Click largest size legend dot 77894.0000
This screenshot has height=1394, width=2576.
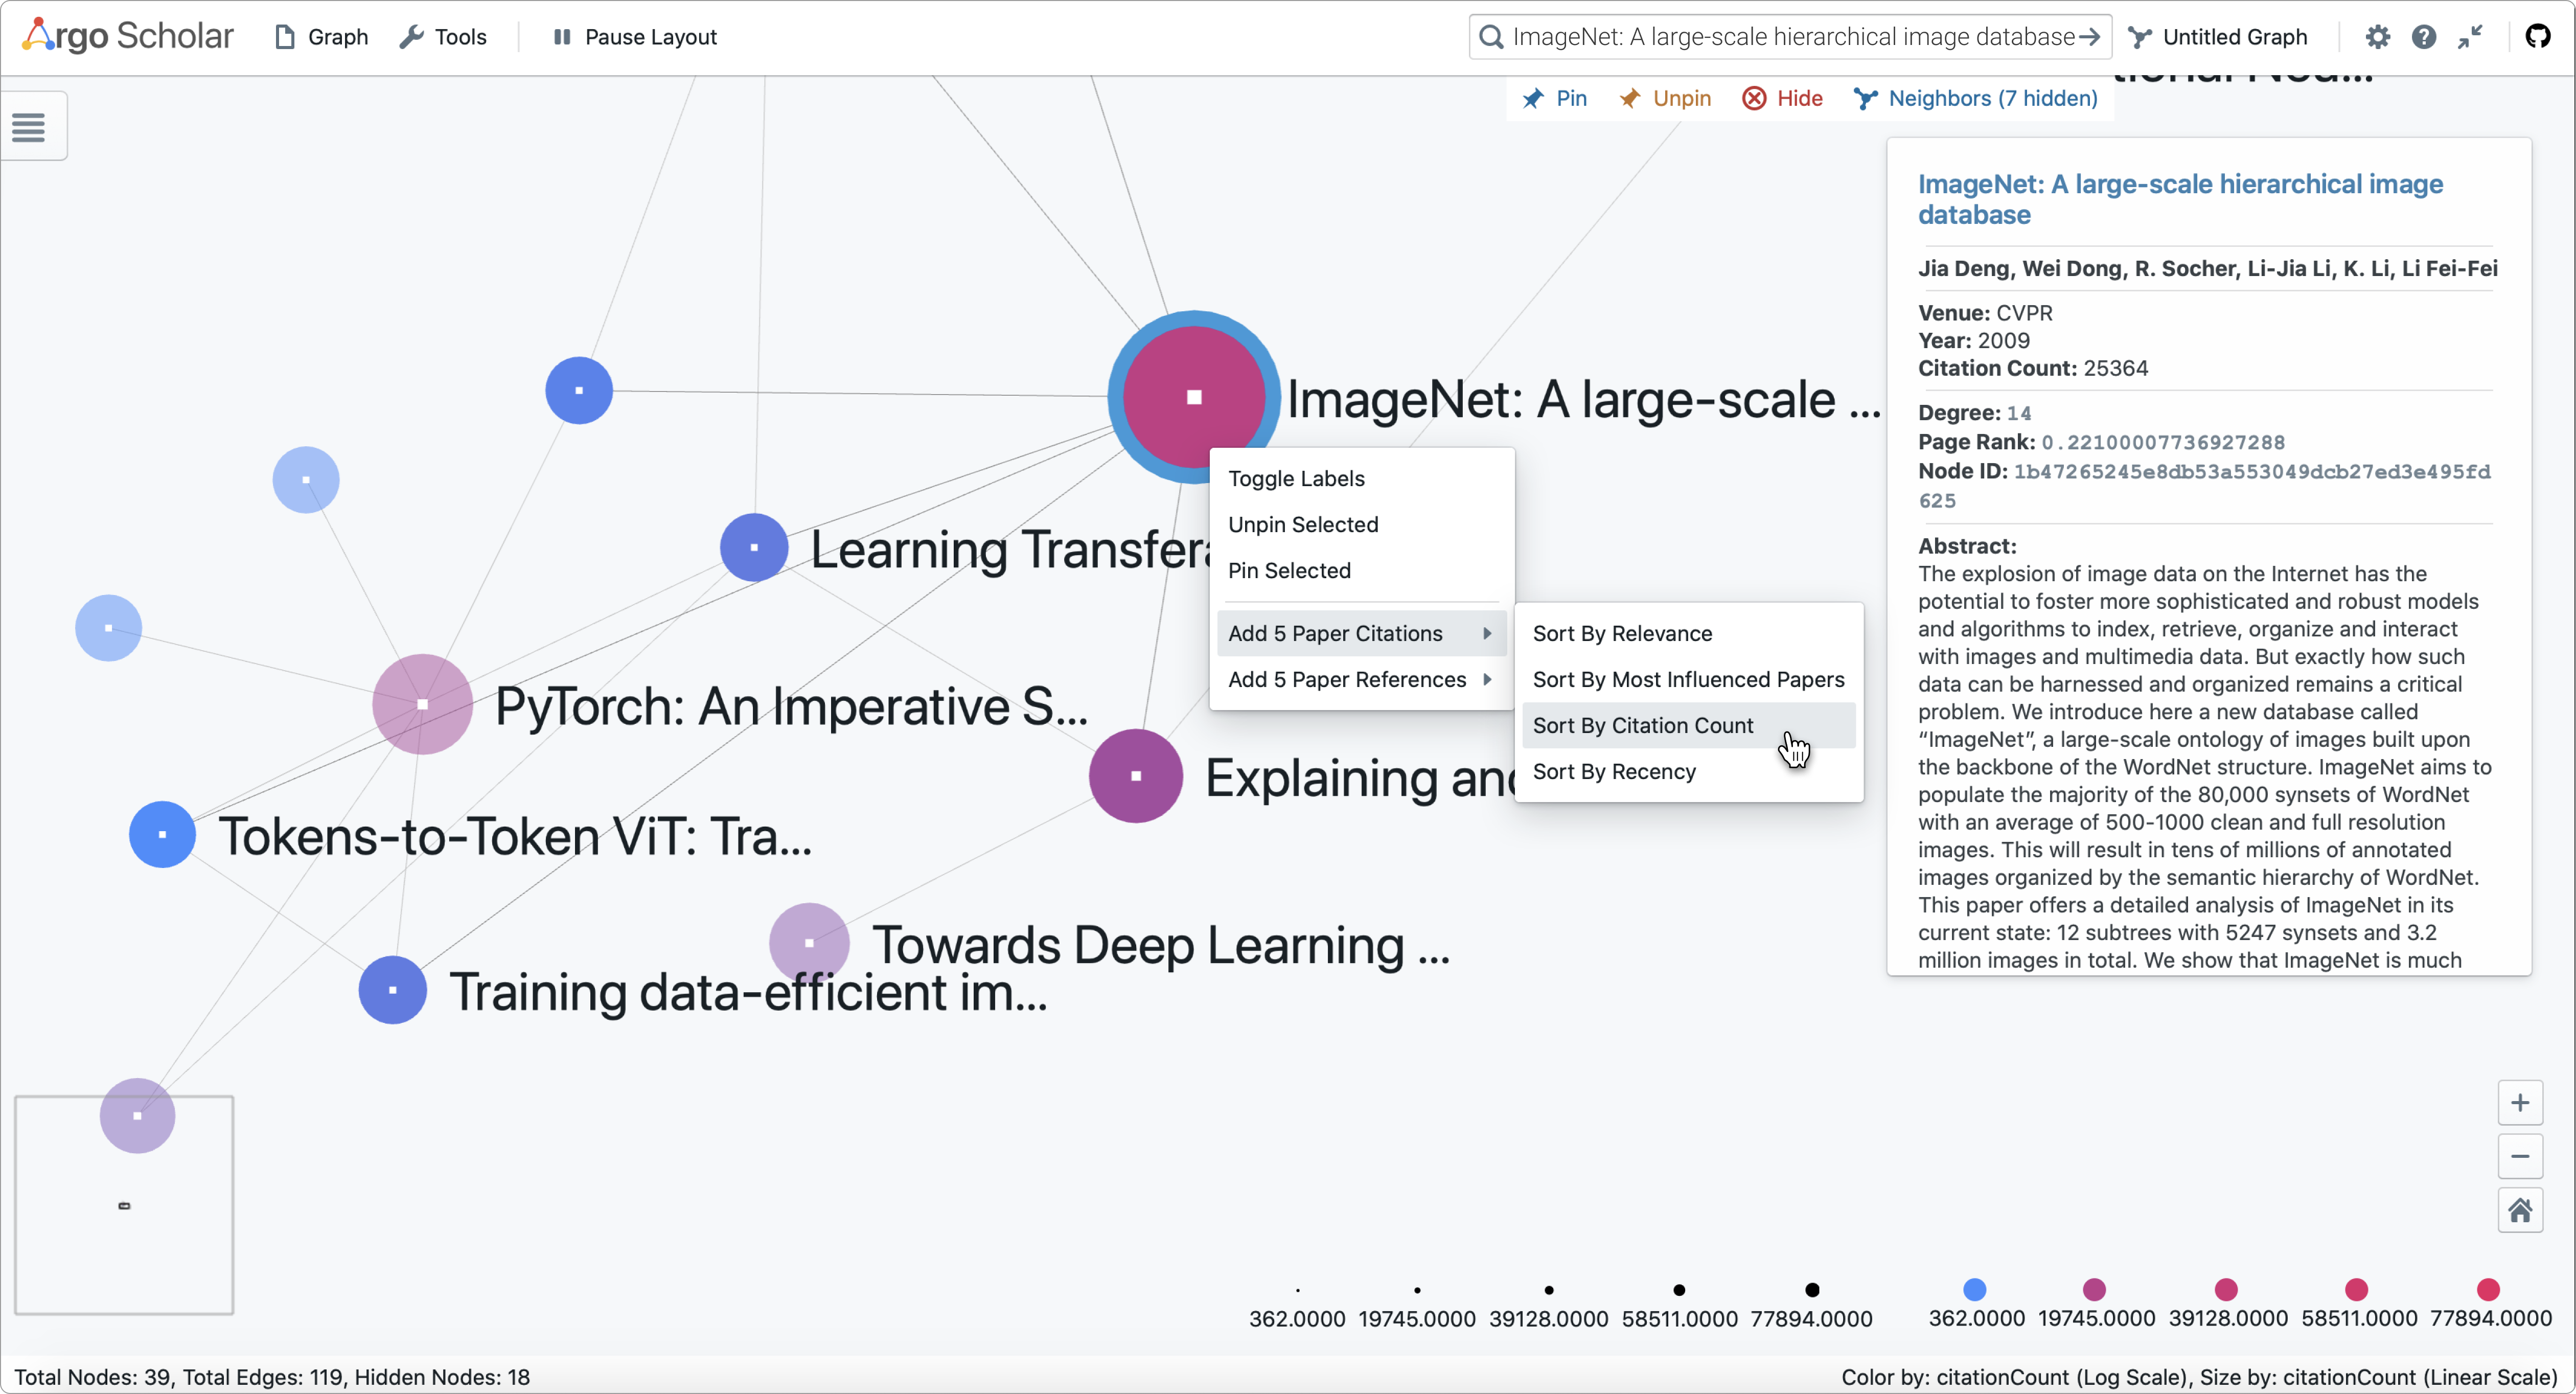tap(1812, 1290)
